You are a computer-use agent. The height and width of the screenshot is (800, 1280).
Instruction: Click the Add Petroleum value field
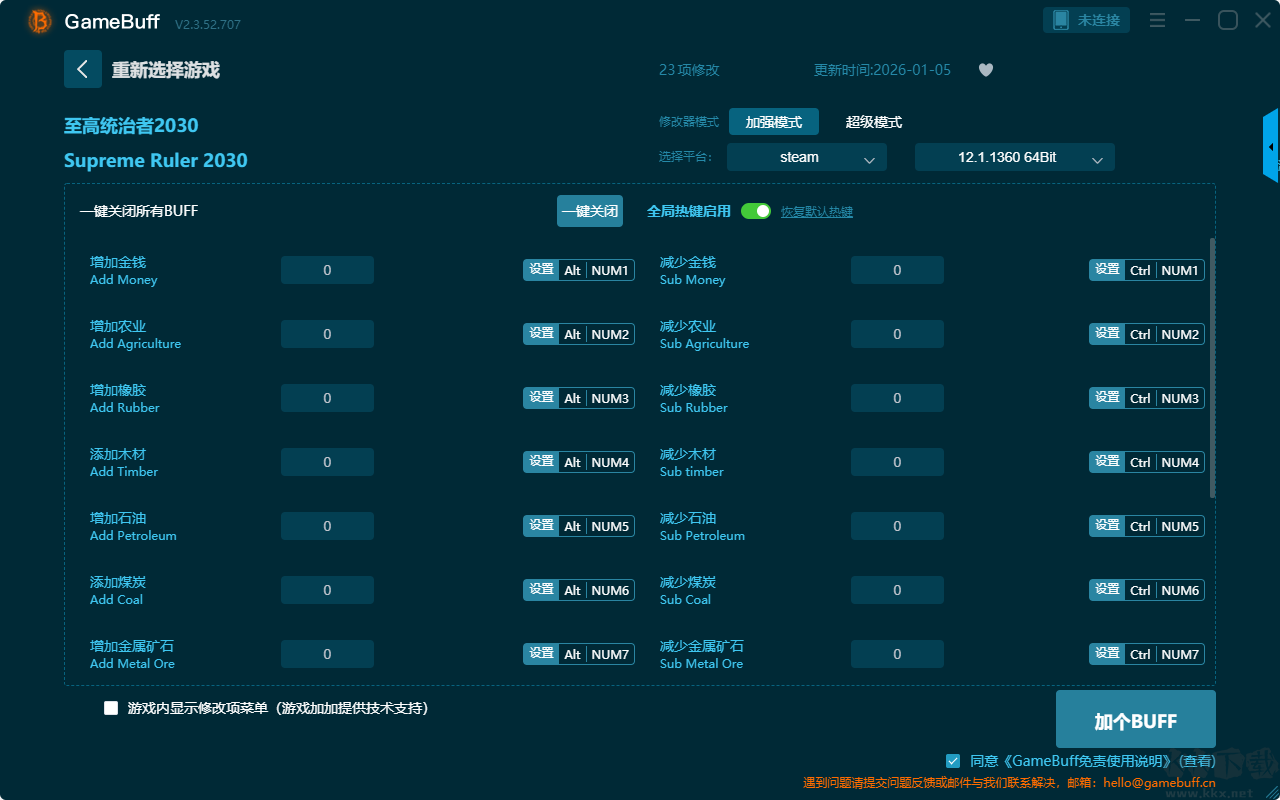[327, 526]
